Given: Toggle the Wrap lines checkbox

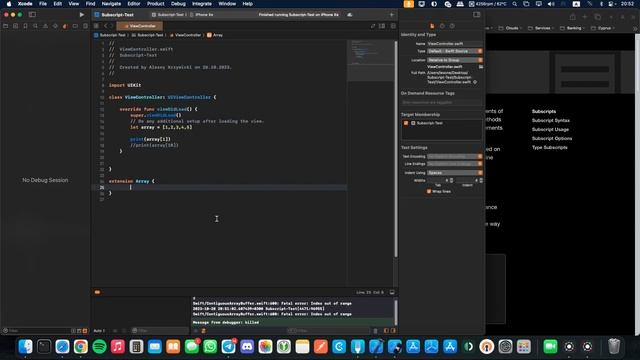Looking at the screenshot, I should pos(429,191).
